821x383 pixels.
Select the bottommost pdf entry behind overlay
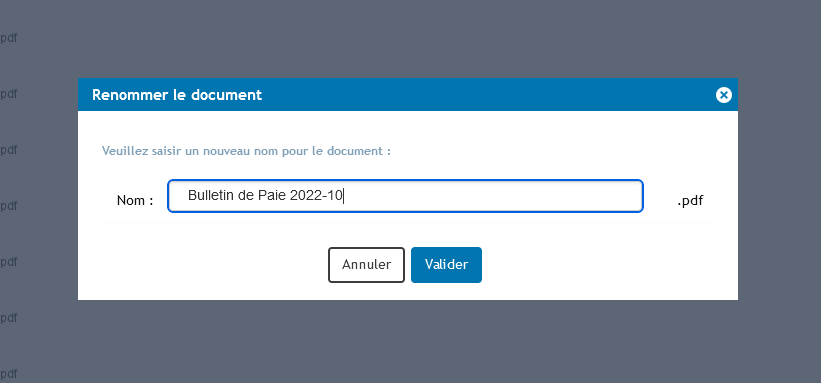(x=9, y=374)
